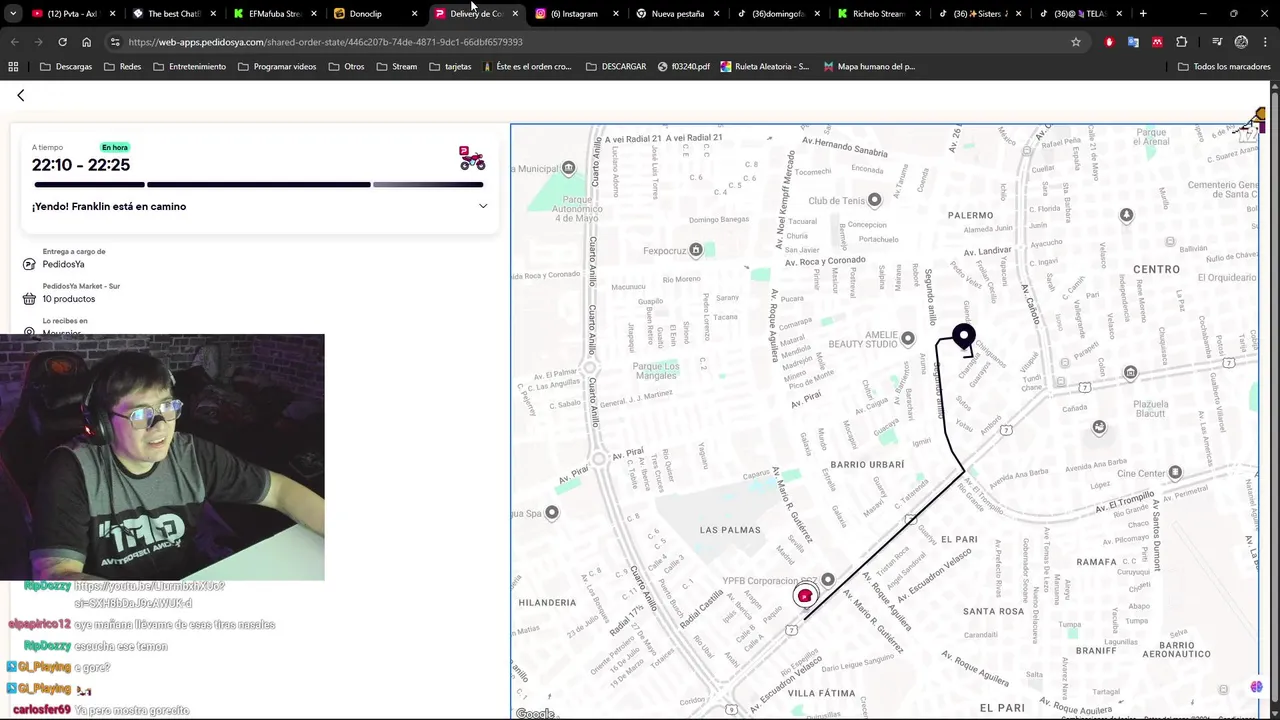Reload the page with the refresh button
Viewport: 1280px width, 720px height.
(x=62, y=42)
